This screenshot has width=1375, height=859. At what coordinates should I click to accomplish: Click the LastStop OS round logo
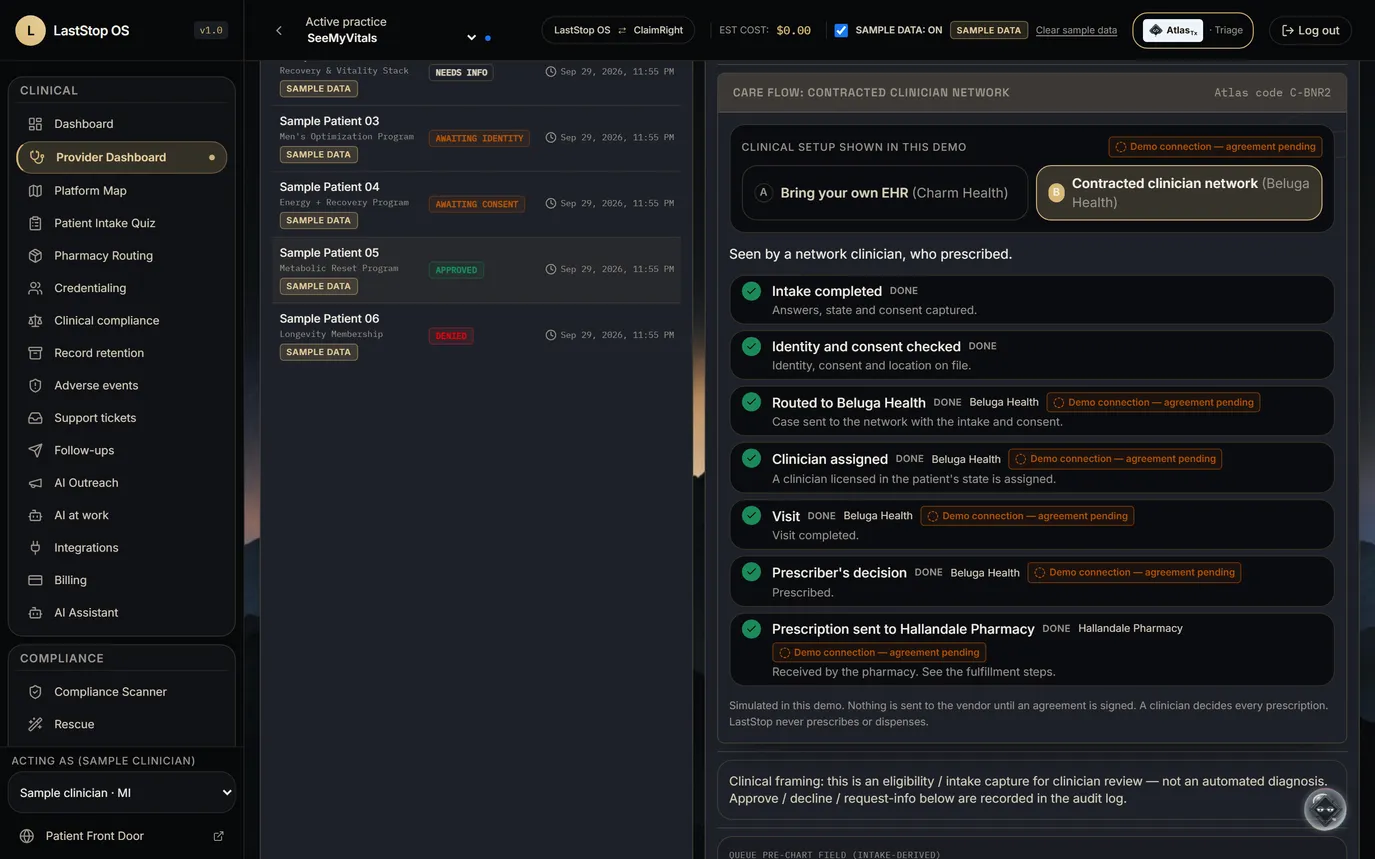point(30,30)
